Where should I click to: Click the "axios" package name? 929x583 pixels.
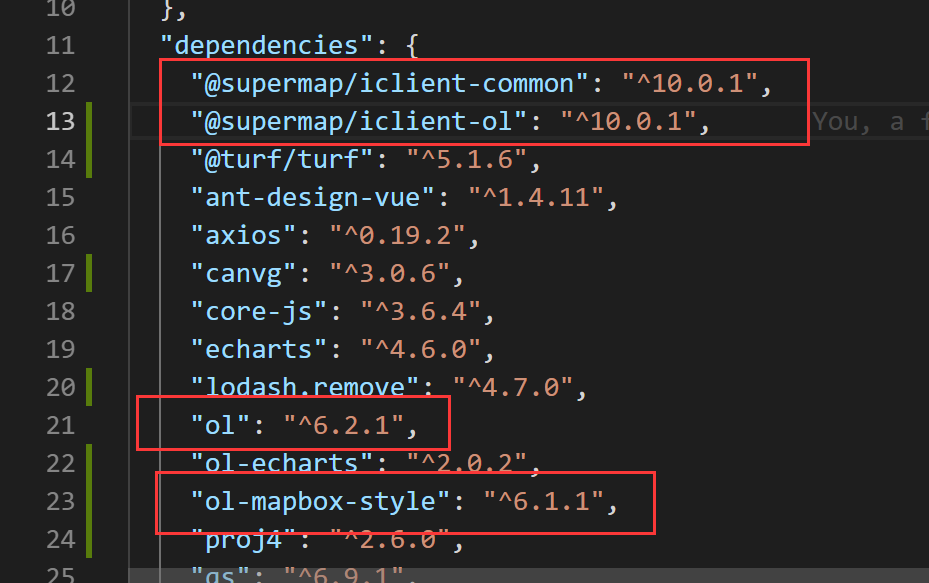click(244, 235)
